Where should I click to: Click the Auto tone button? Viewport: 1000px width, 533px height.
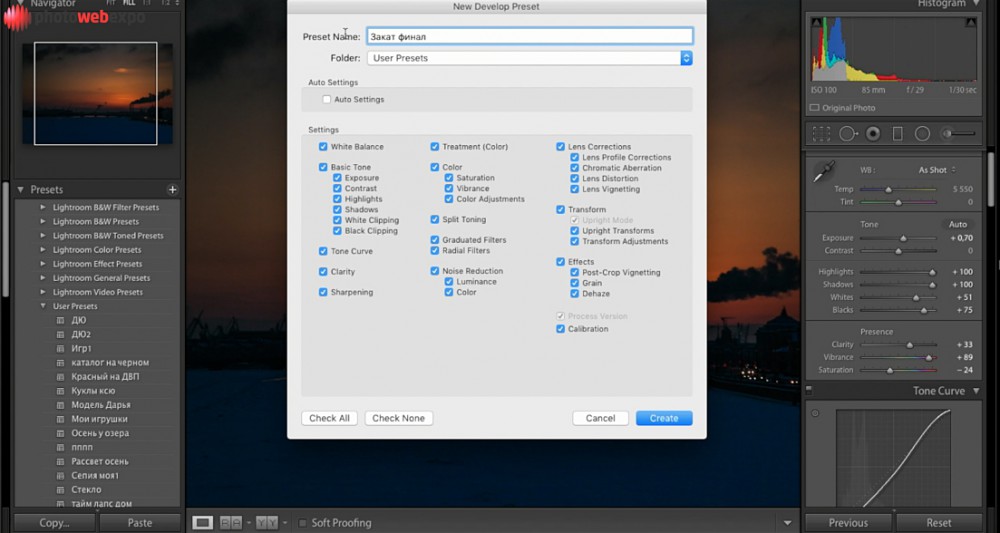point(957,224)
